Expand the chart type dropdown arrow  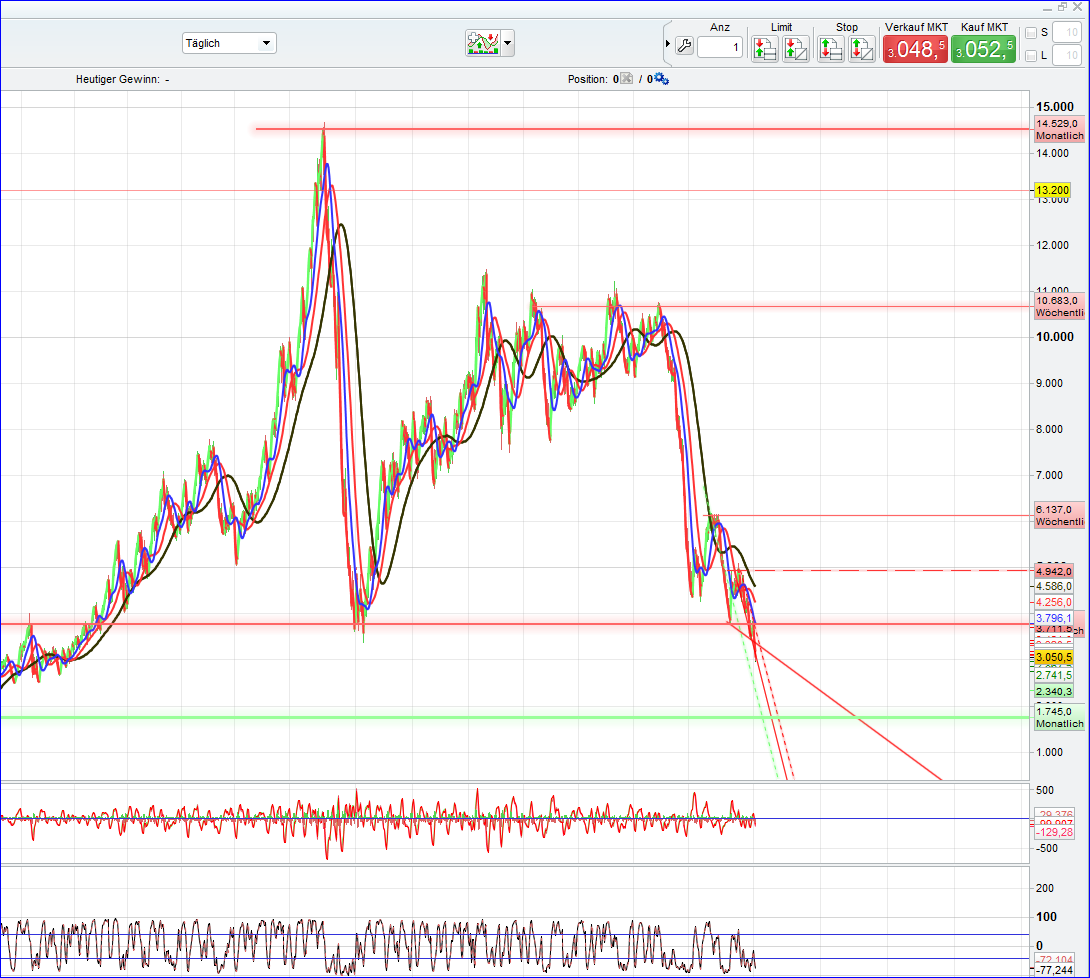point(505,42)
